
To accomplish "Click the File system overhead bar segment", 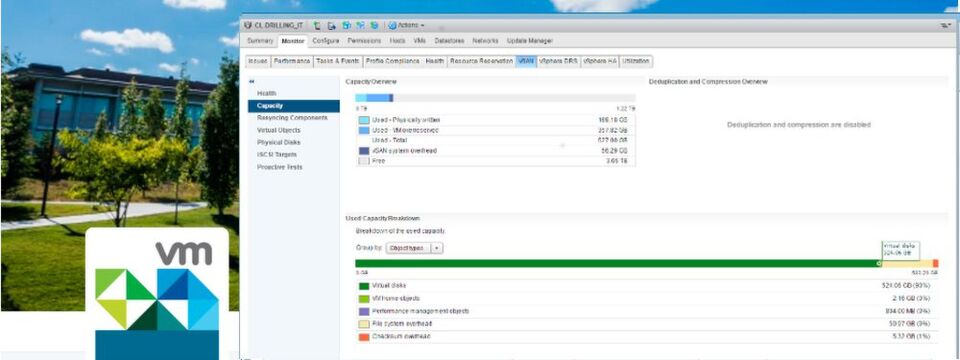I will click(x=906, y=263).
